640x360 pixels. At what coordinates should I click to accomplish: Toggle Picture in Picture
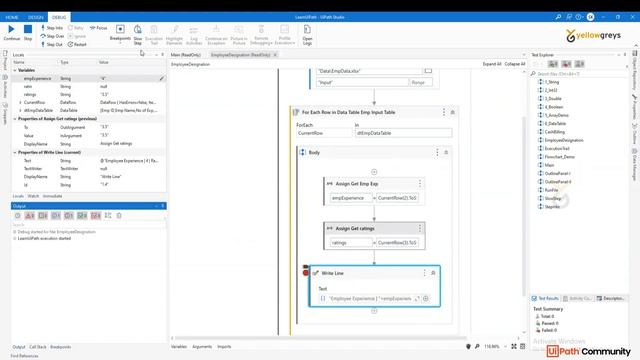point(239,35)
